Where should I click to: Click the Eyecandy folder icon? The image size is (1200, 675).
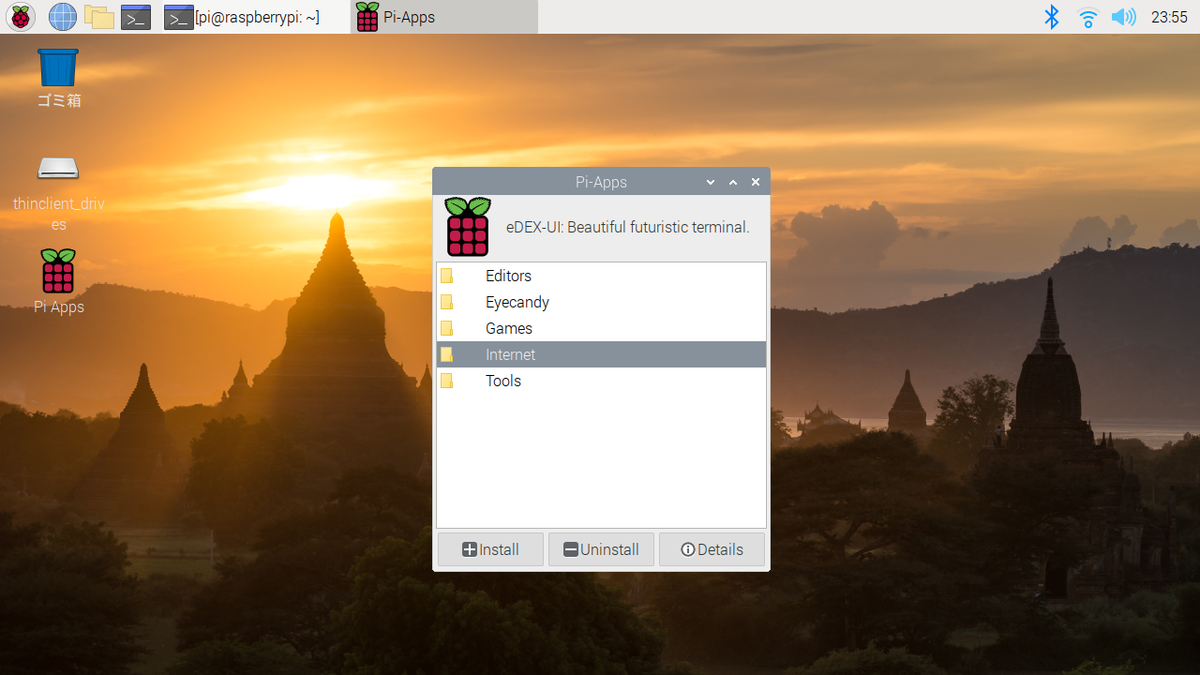coord(447,302)
